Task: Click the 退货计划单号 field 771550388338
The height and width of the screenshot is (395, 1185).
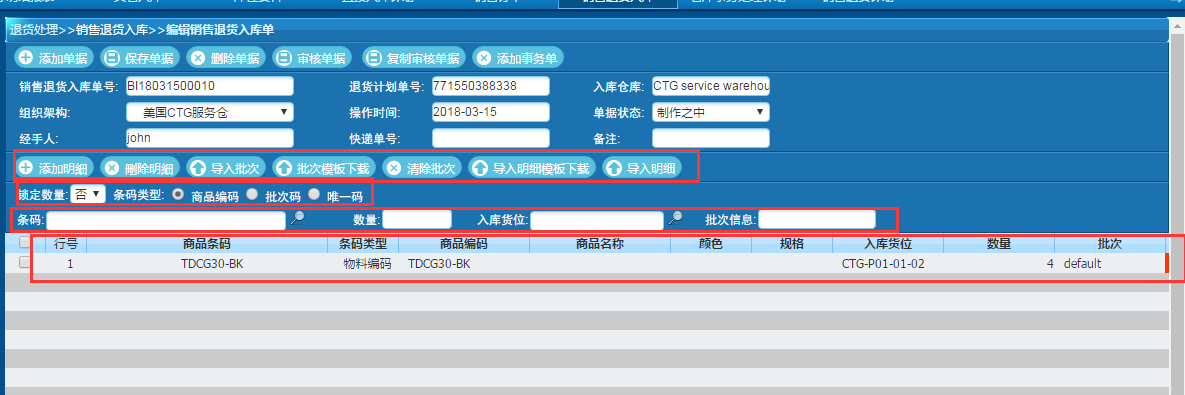Action: [x=490, y=86]
